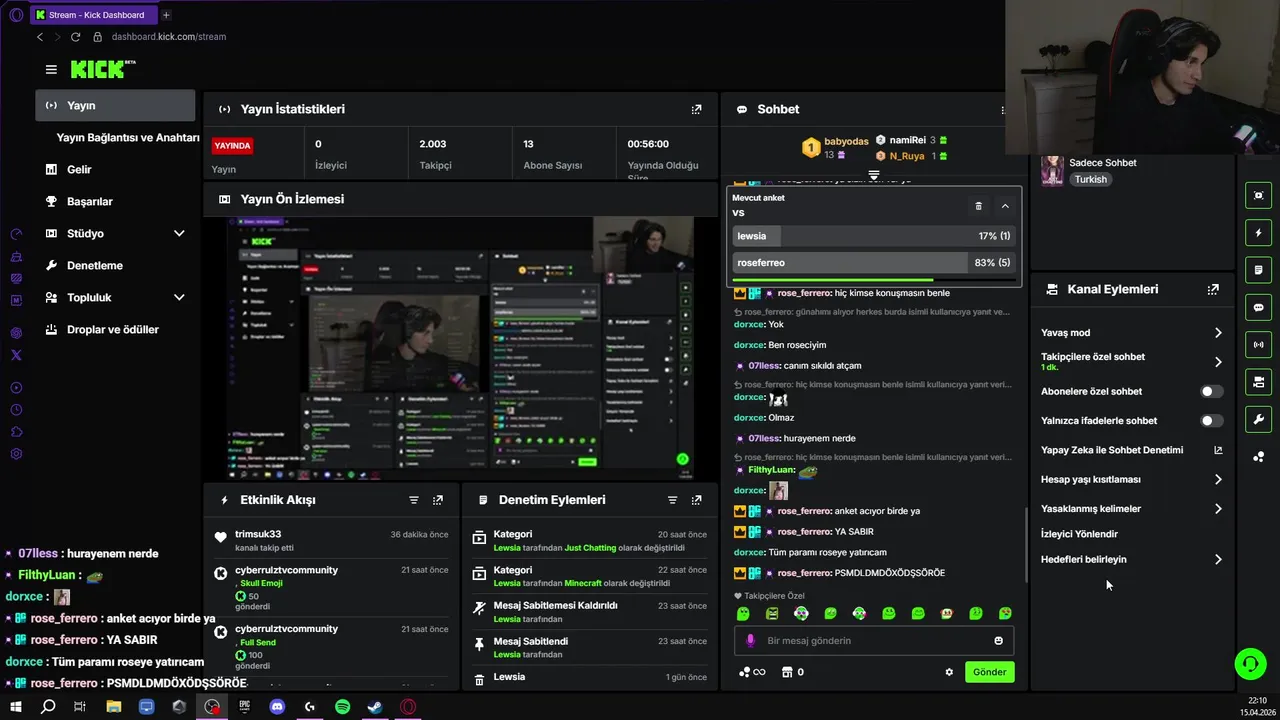Image resolution: width=1280 pixels, height=720 pixels.
Task: Insert the first green Kick emote
Action: pos(743,613)
